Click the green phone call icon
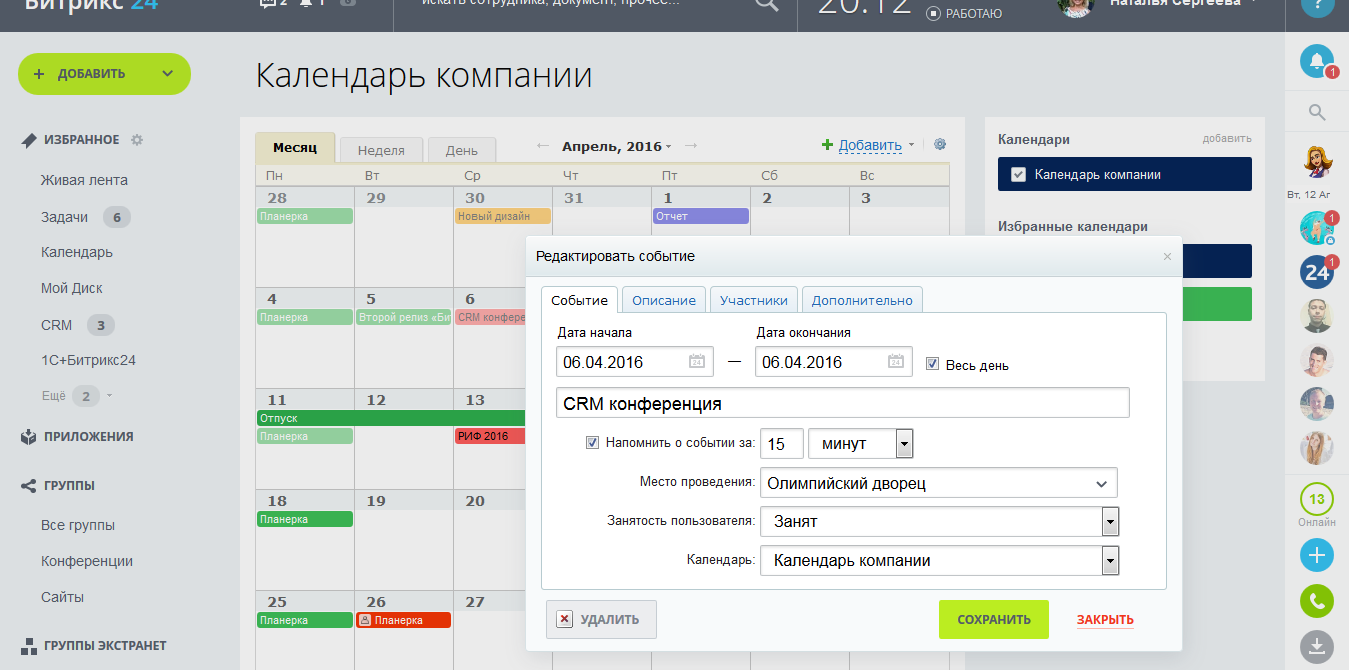The width and height of the screenshot is (1349, 670). [1316, 601]
